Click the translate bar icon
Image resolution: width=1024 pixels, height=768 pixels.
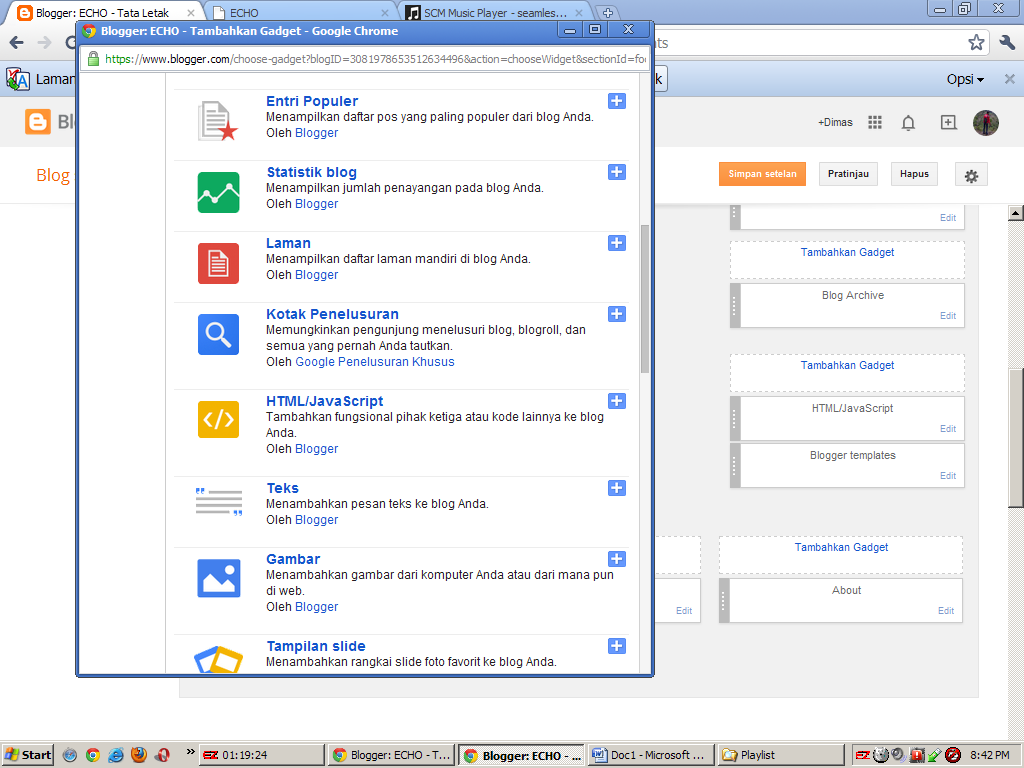pos(18,79)
